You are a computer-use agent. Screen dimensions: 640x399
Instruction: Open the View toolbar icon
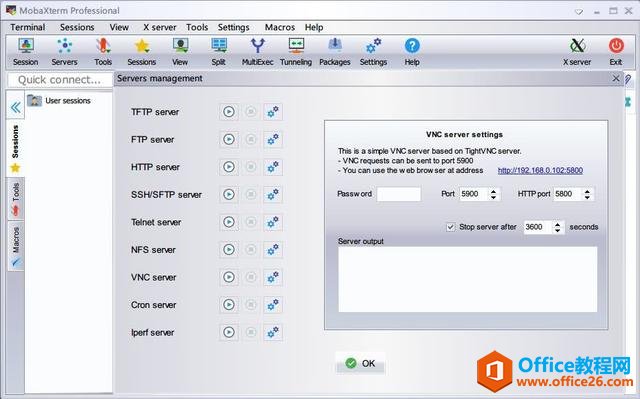(x=180, y=52)
